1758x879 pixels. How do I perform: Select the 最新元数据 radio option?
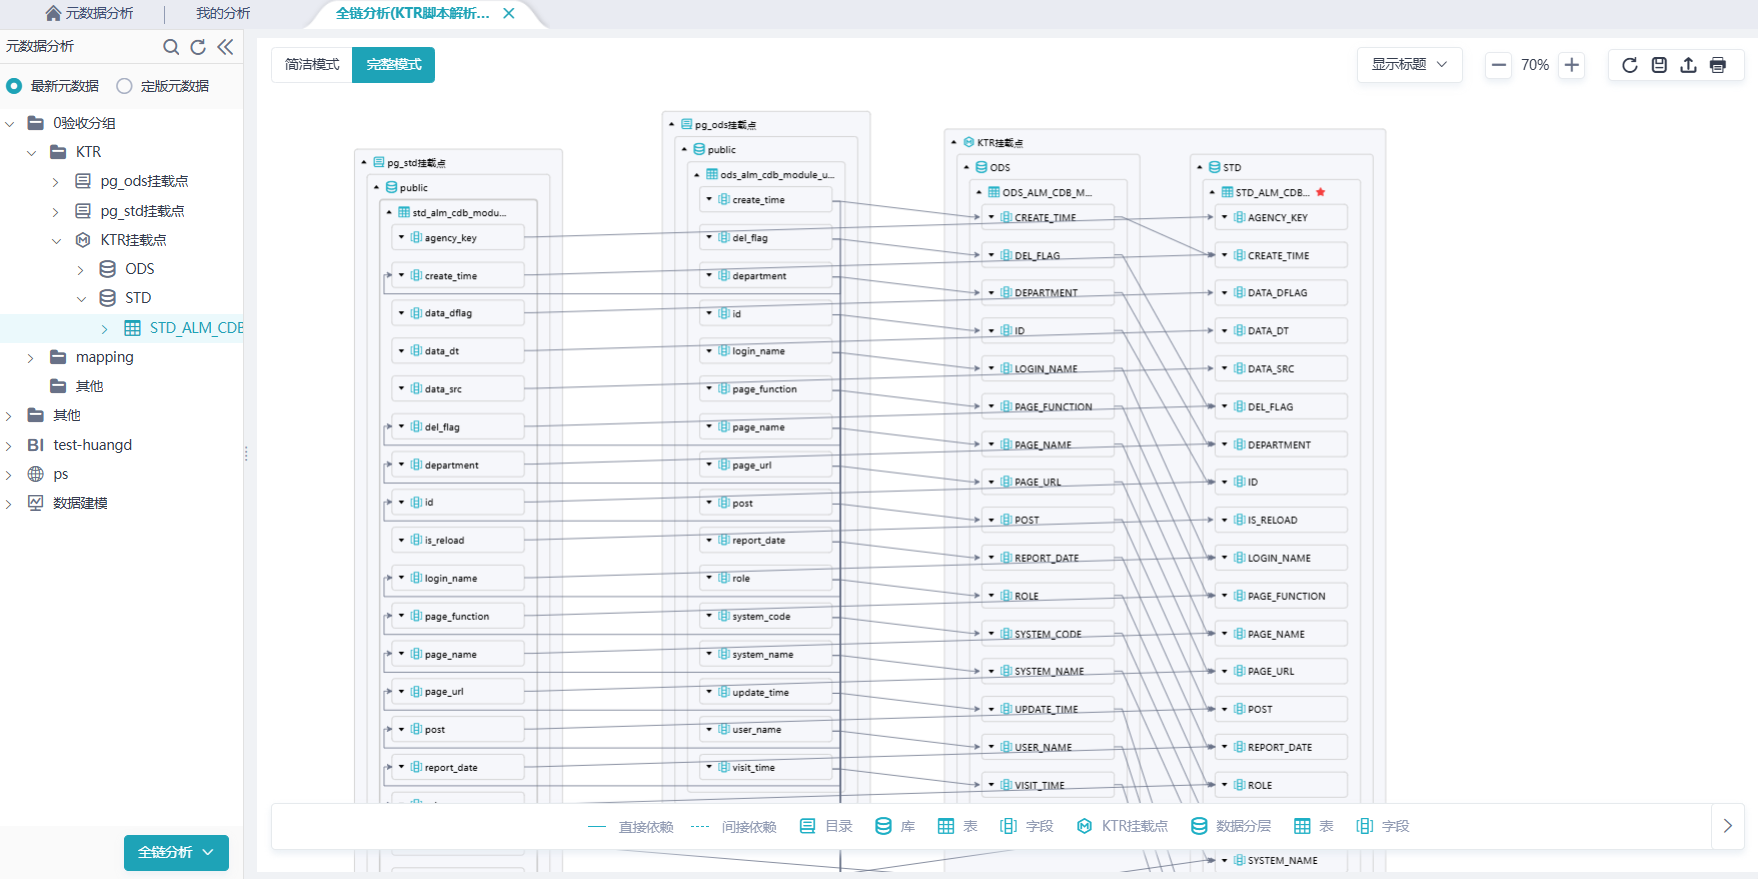click(14, 86)
